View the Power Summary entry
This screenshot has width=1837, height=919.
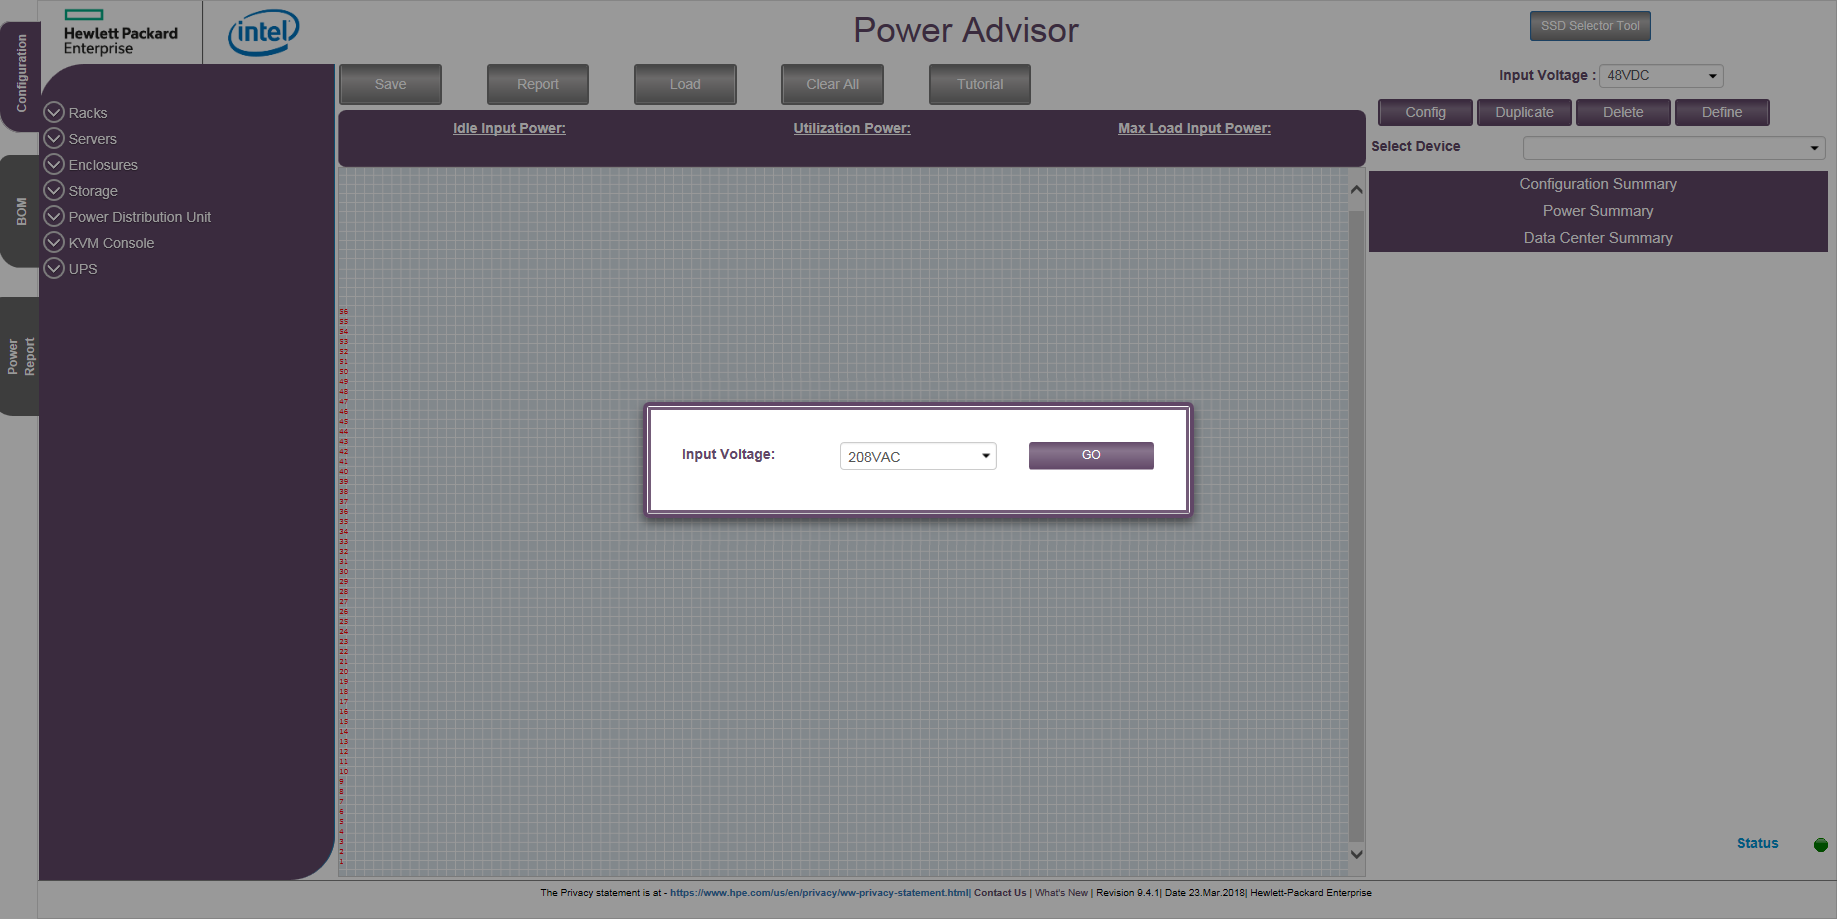pyautogui.click(x=1597, y=211)
